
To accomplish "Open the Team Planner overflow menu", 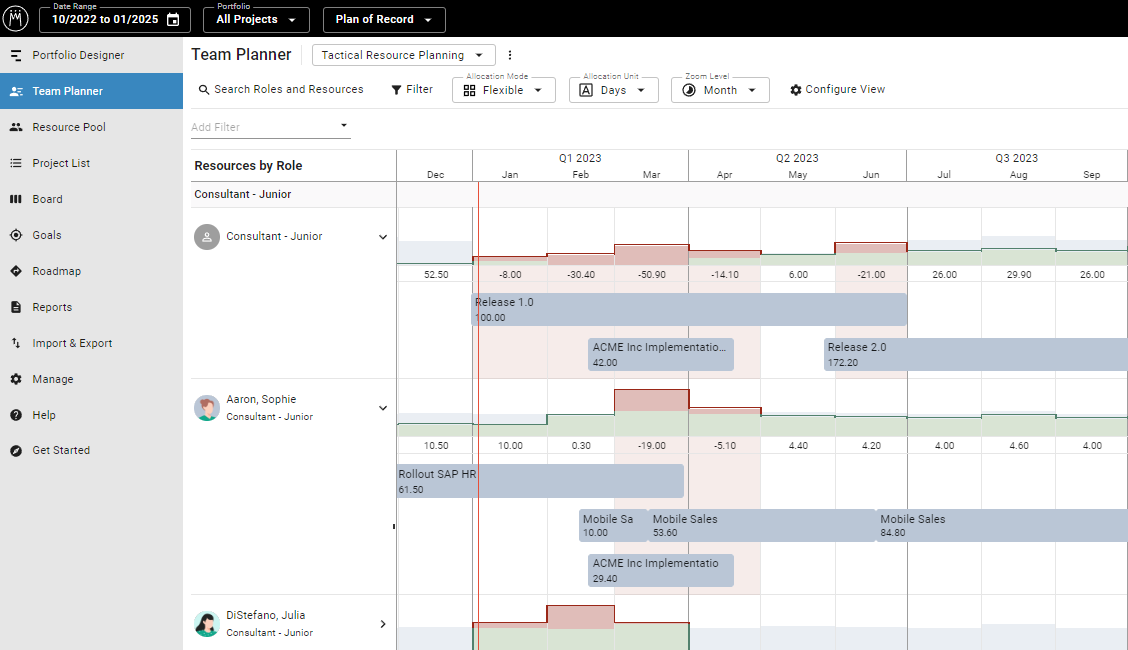I will pyautogui.click(x=510, y=55).
